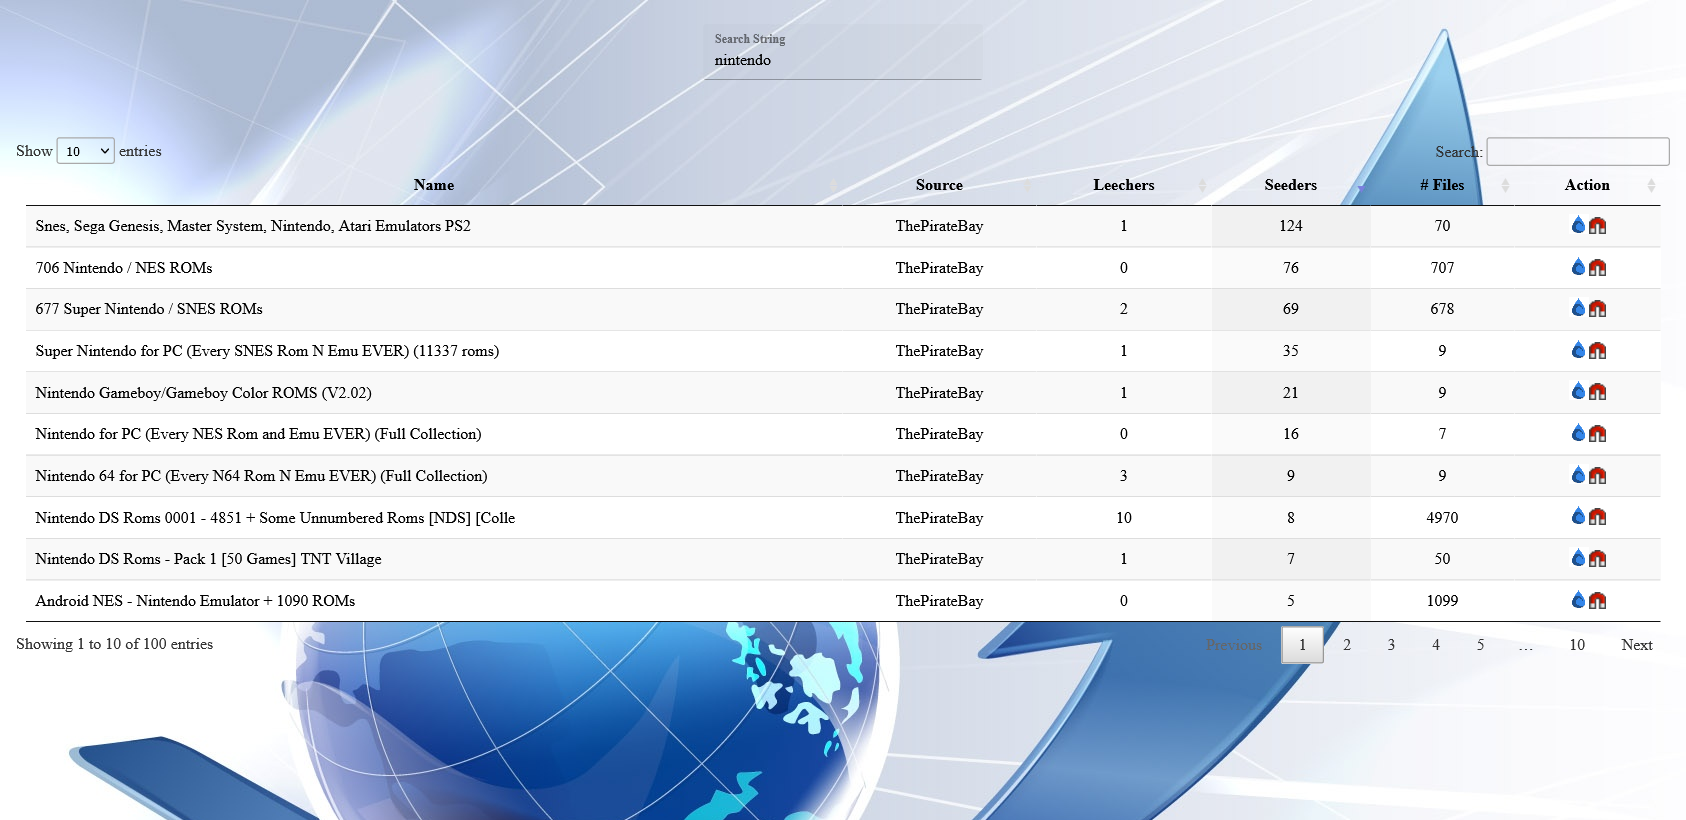Screen dimensions: 1686x820
Task: Sort table by Seeders column header
Action: click(1290, 185)
